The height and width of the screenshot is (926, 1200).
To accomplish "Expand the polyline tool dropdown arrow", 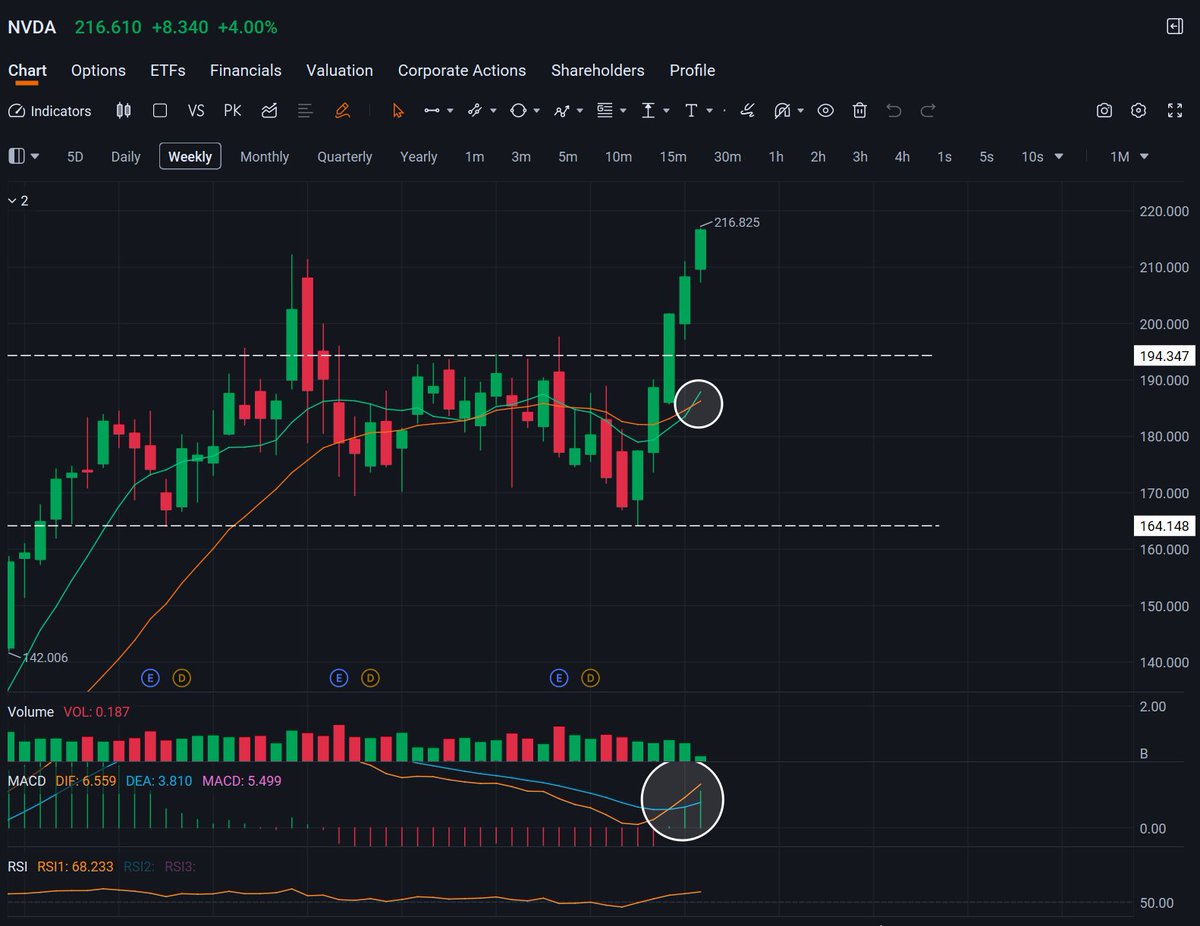I will click(x=580, y=111).
